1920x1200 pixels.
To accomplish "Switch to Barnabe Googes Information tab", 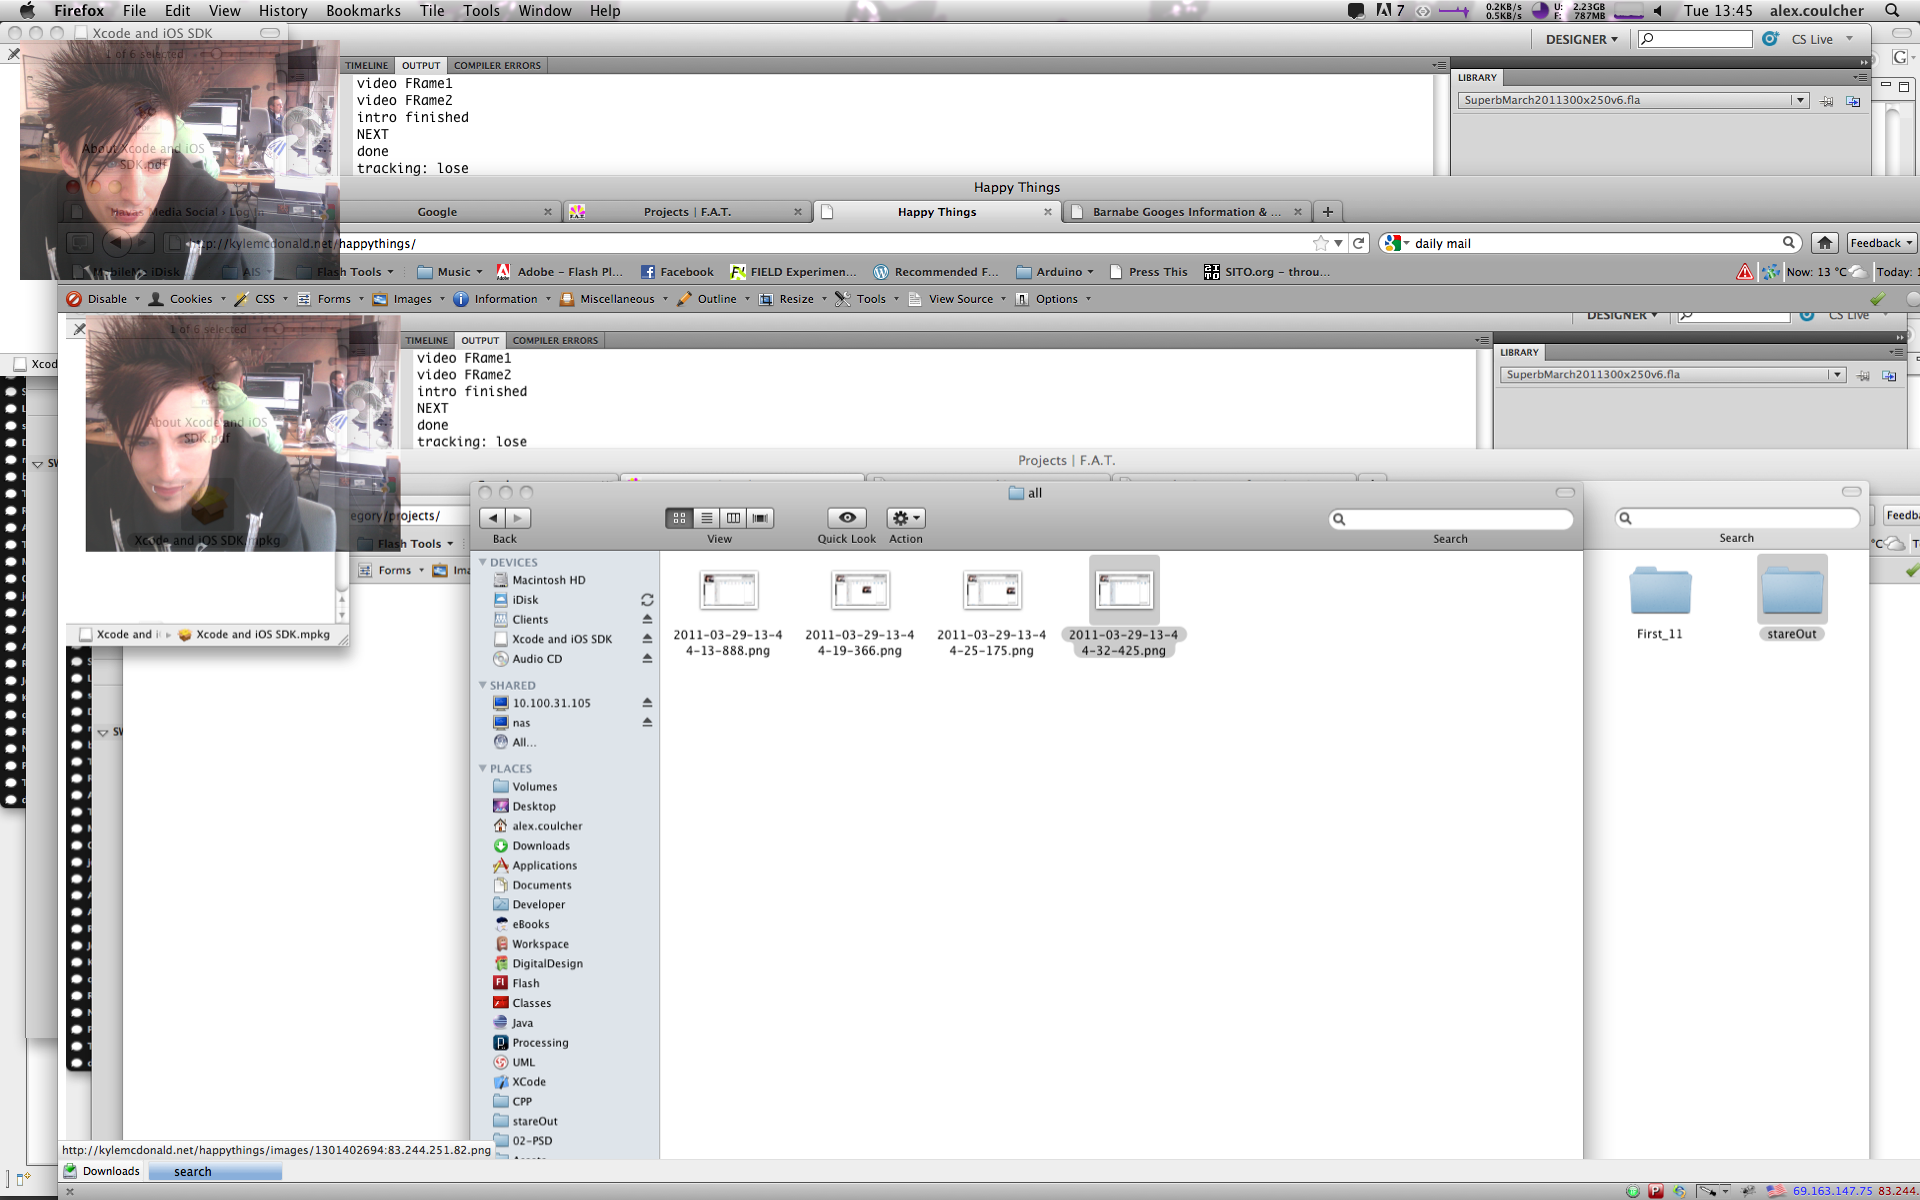I will pyautogui.click(x=1185, y=212).
